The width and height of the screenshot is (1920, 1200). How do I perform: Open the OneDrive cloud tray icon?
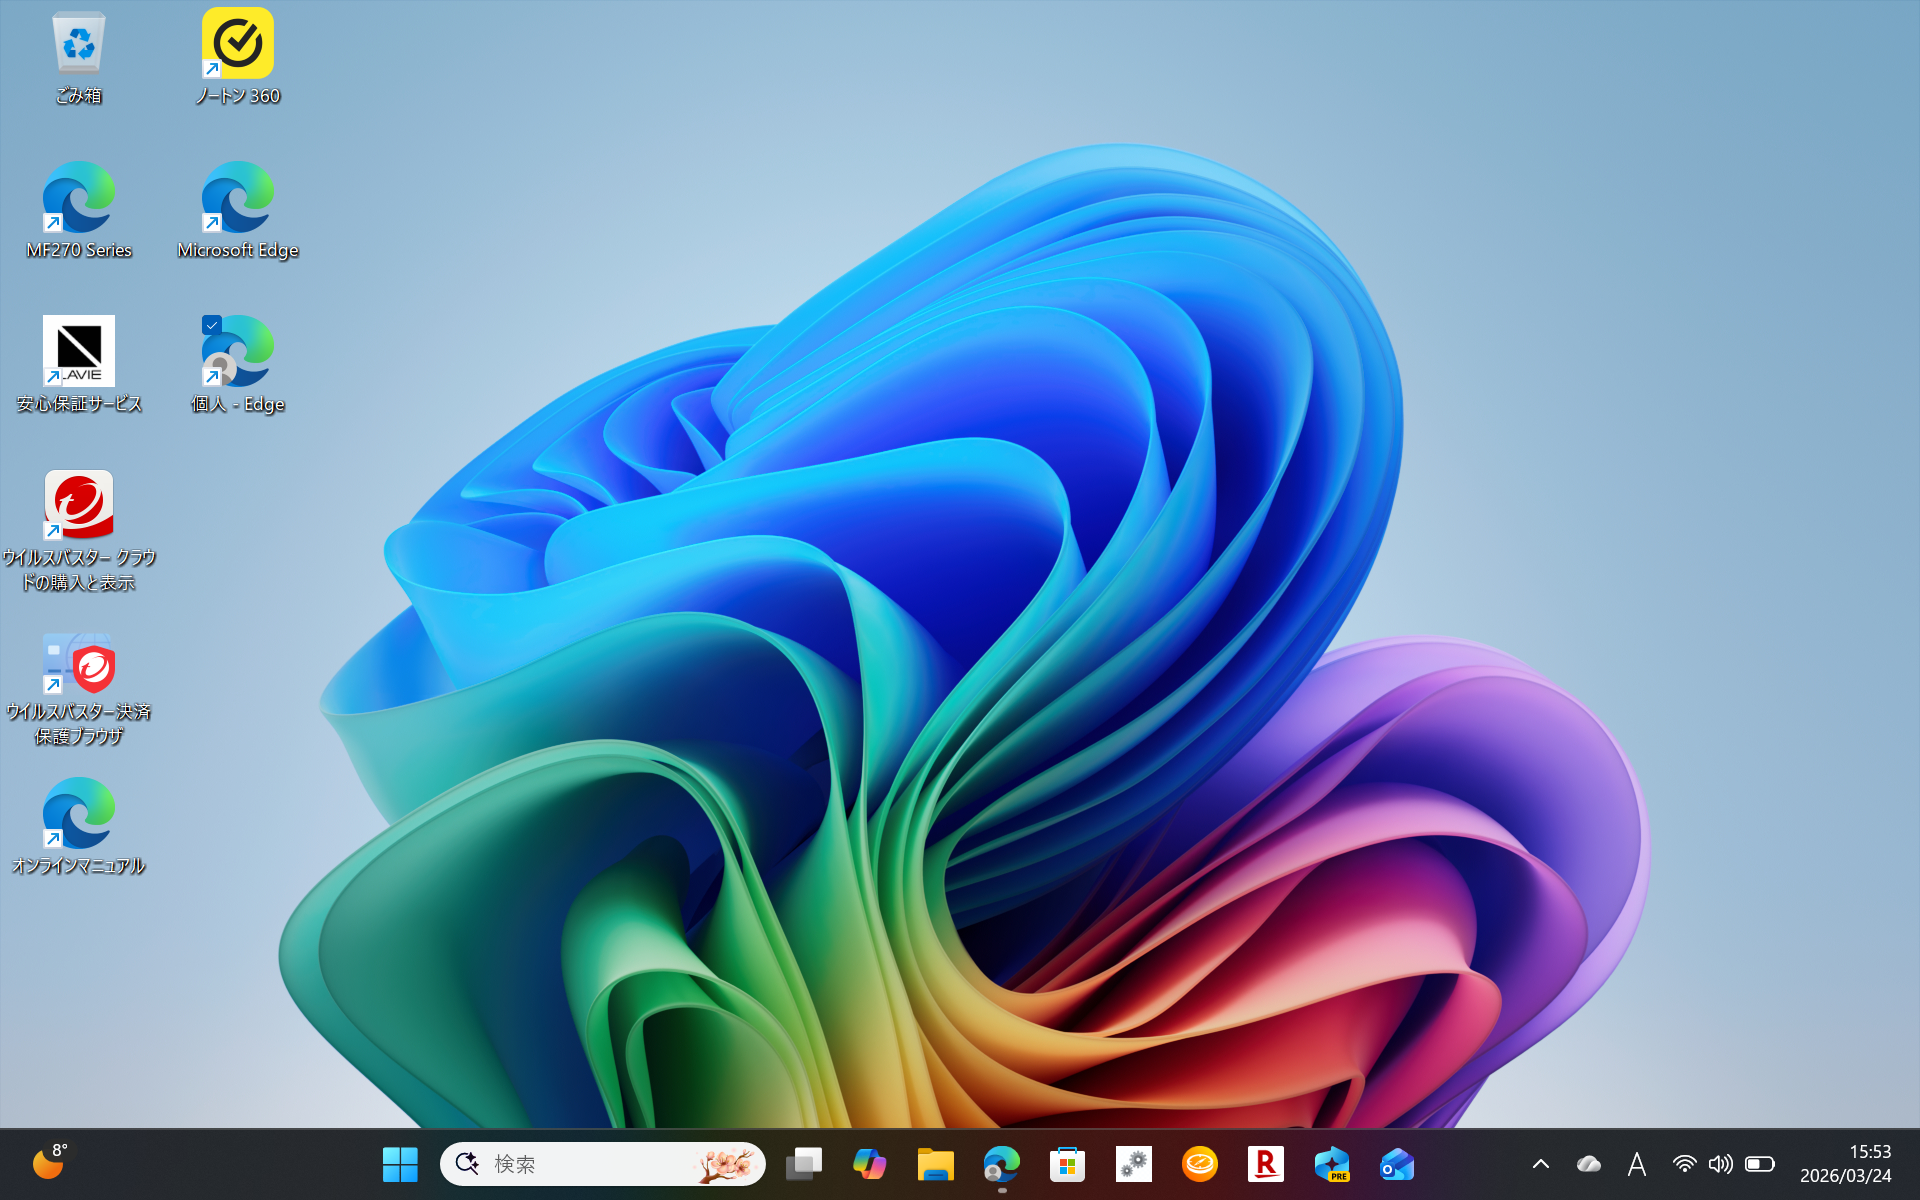[1589, 1164]
